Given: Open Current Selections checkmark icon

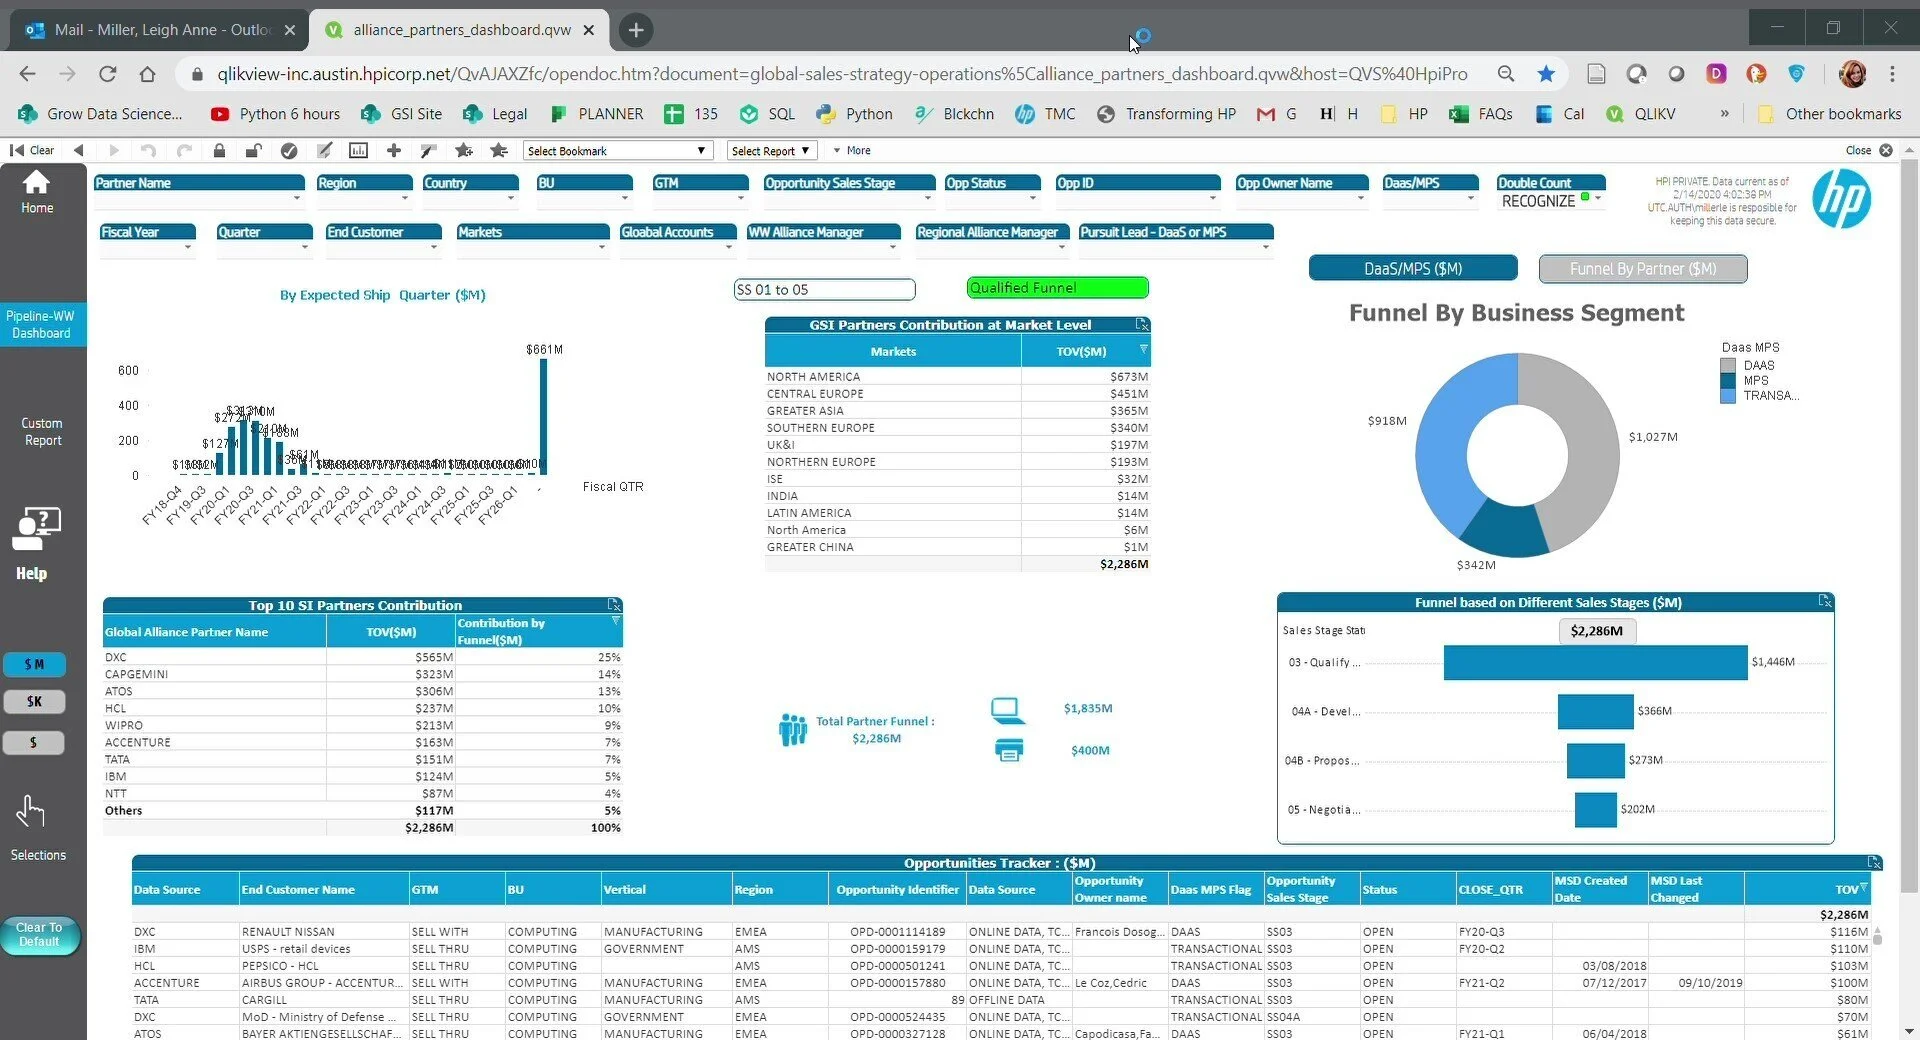Looking at the screenshot, I should [x=289, y=150].
